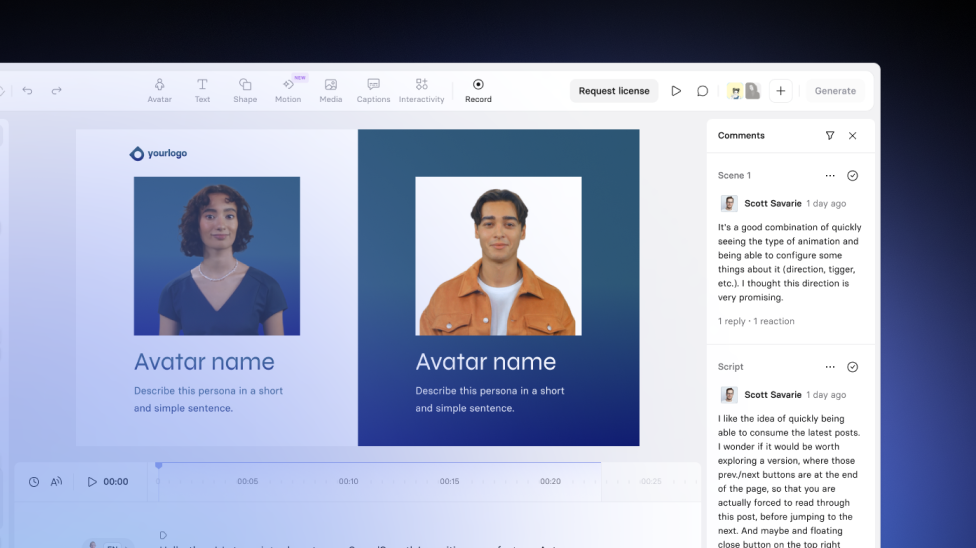Image resolution: width=976 pixels, height=548 pixels.
Task: Jump to 00:10 on the timeline
Action: tap(349, 481)
